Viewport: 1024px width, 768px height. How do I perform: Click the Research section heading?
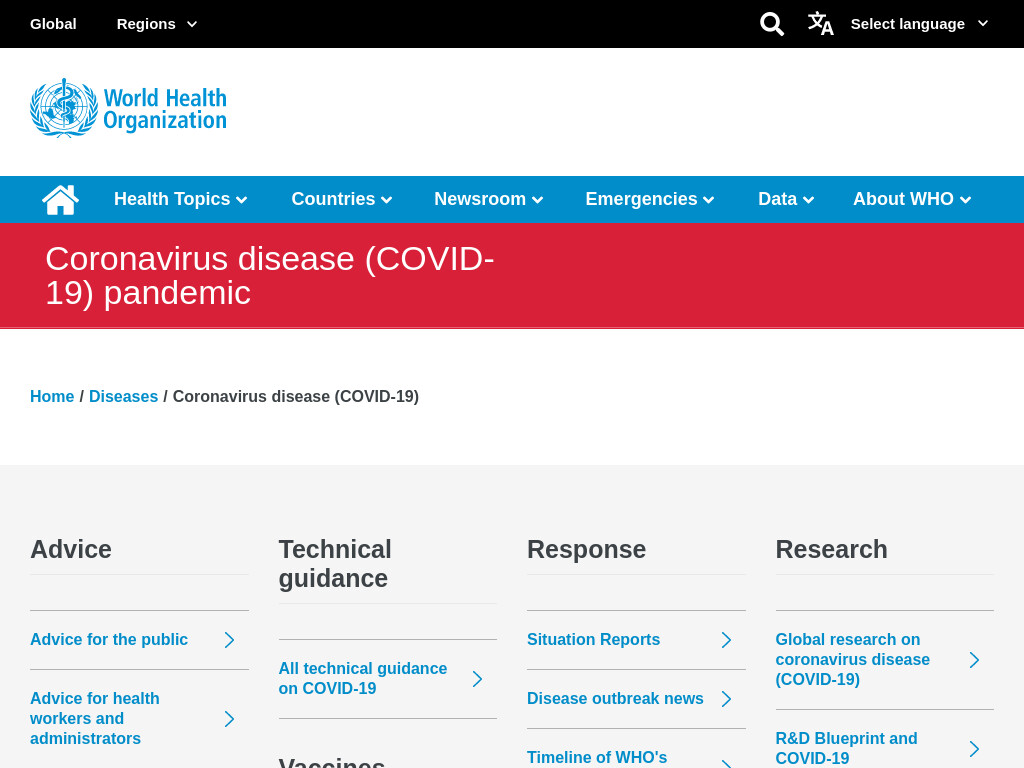coord(831,549)
